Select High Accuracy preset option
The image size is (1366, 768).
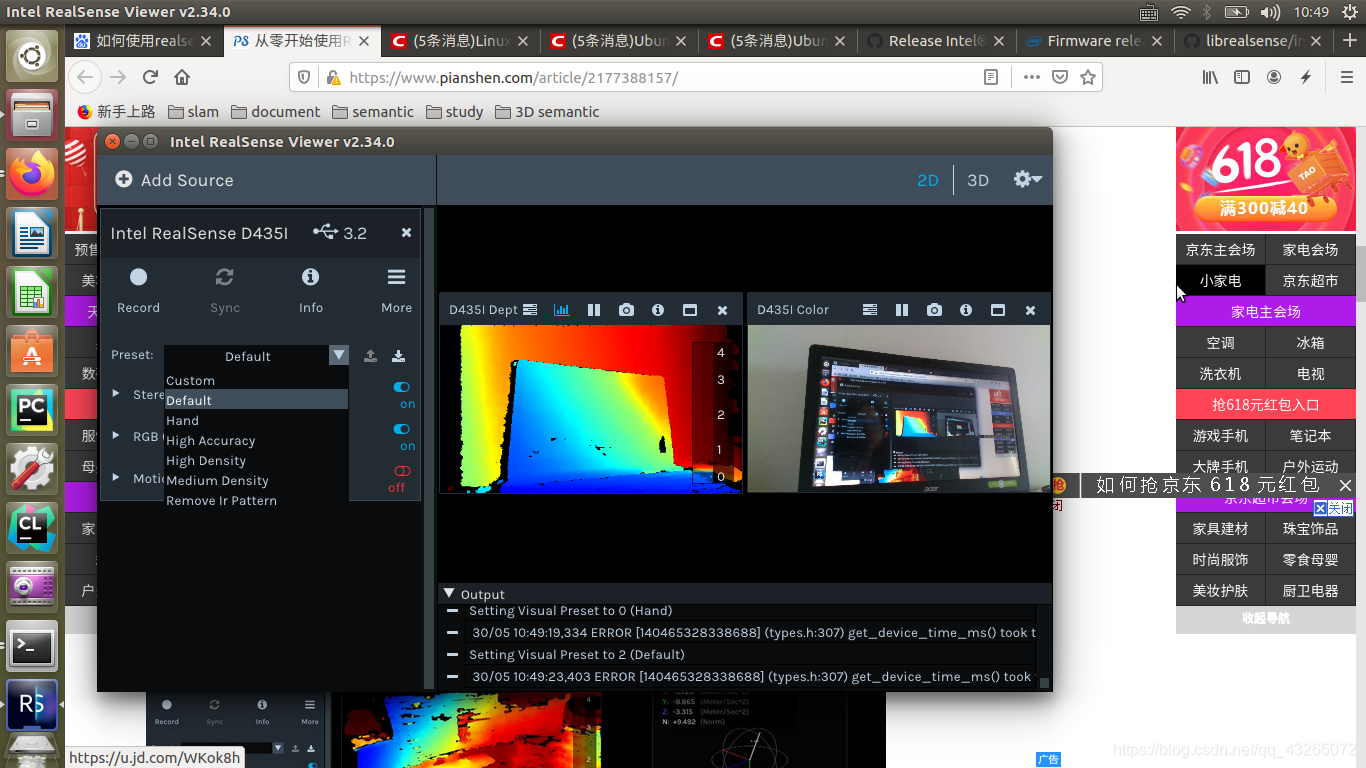(x=256, y=440)
